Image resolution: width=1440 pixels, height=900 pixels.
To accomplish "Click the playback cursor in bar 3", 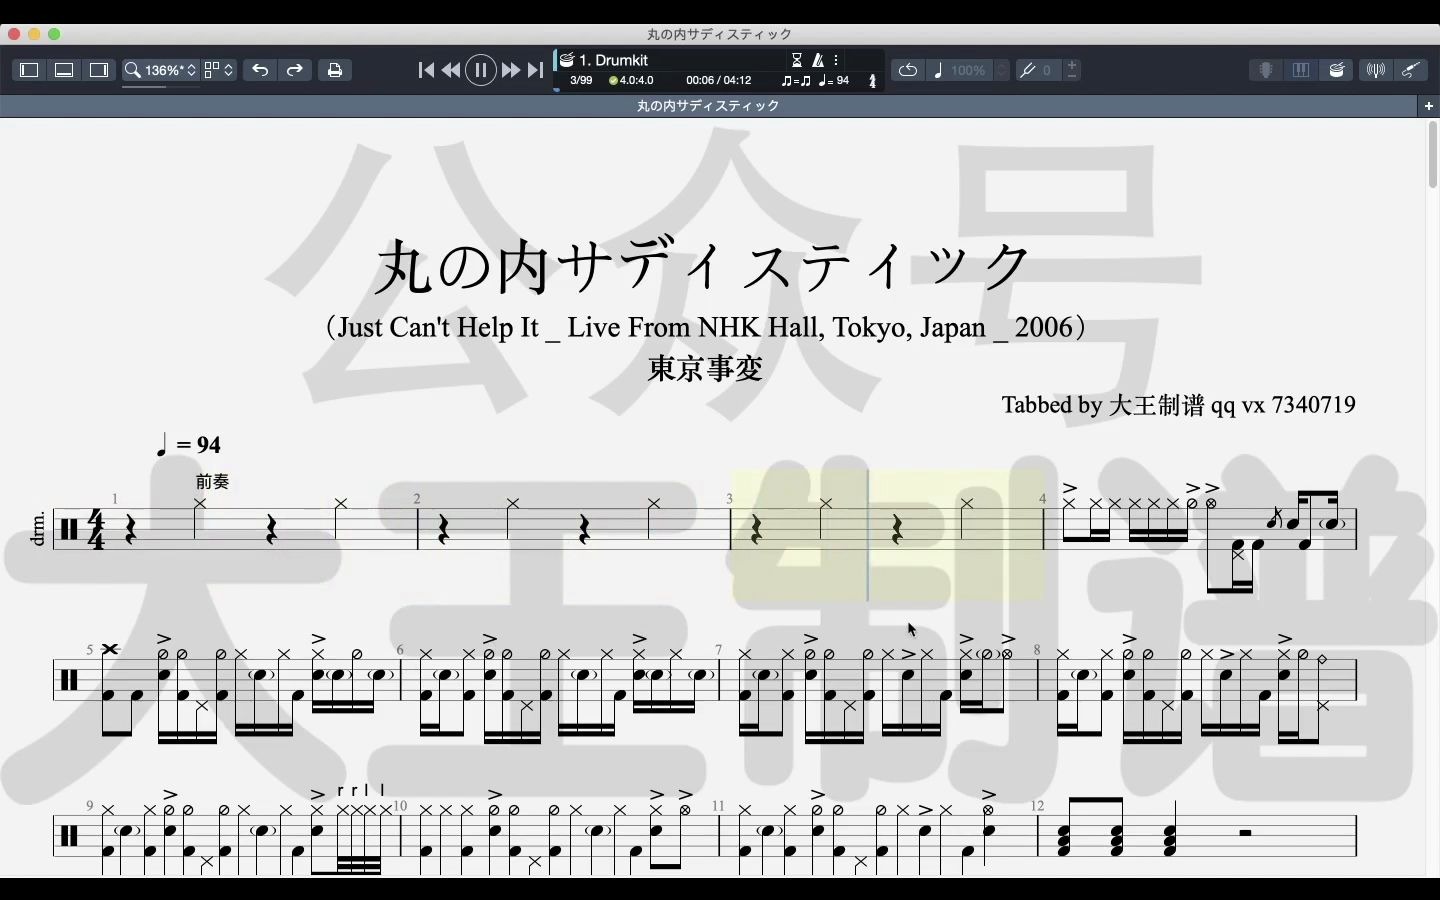I will [x=867, y=535].
